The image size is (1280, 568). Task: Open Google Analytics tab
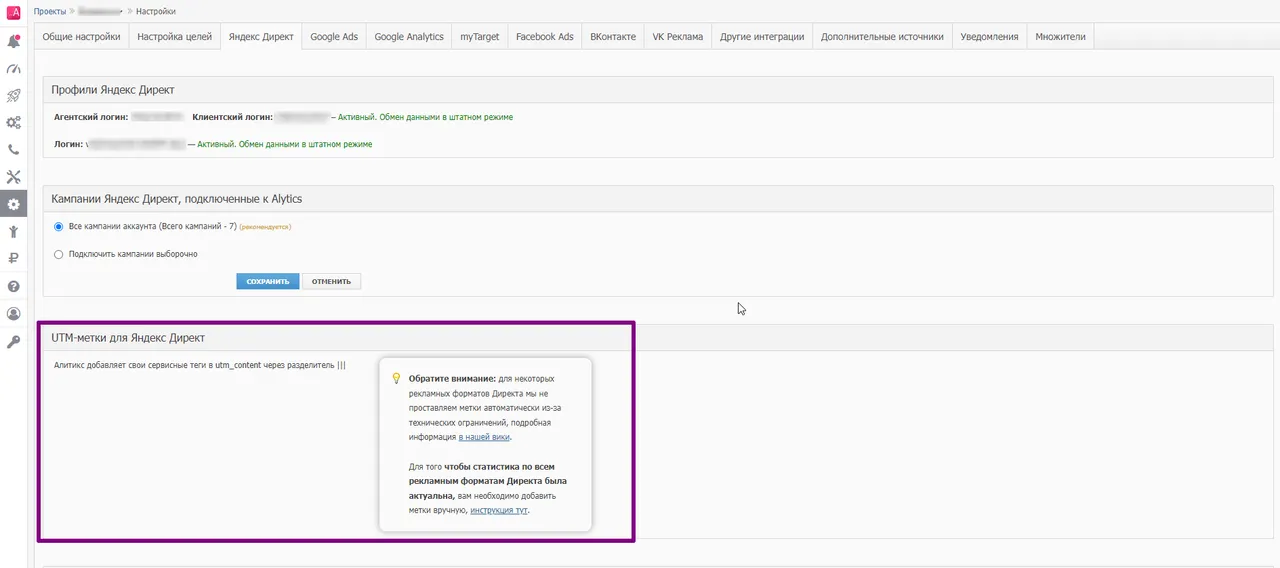coord(409,36)
